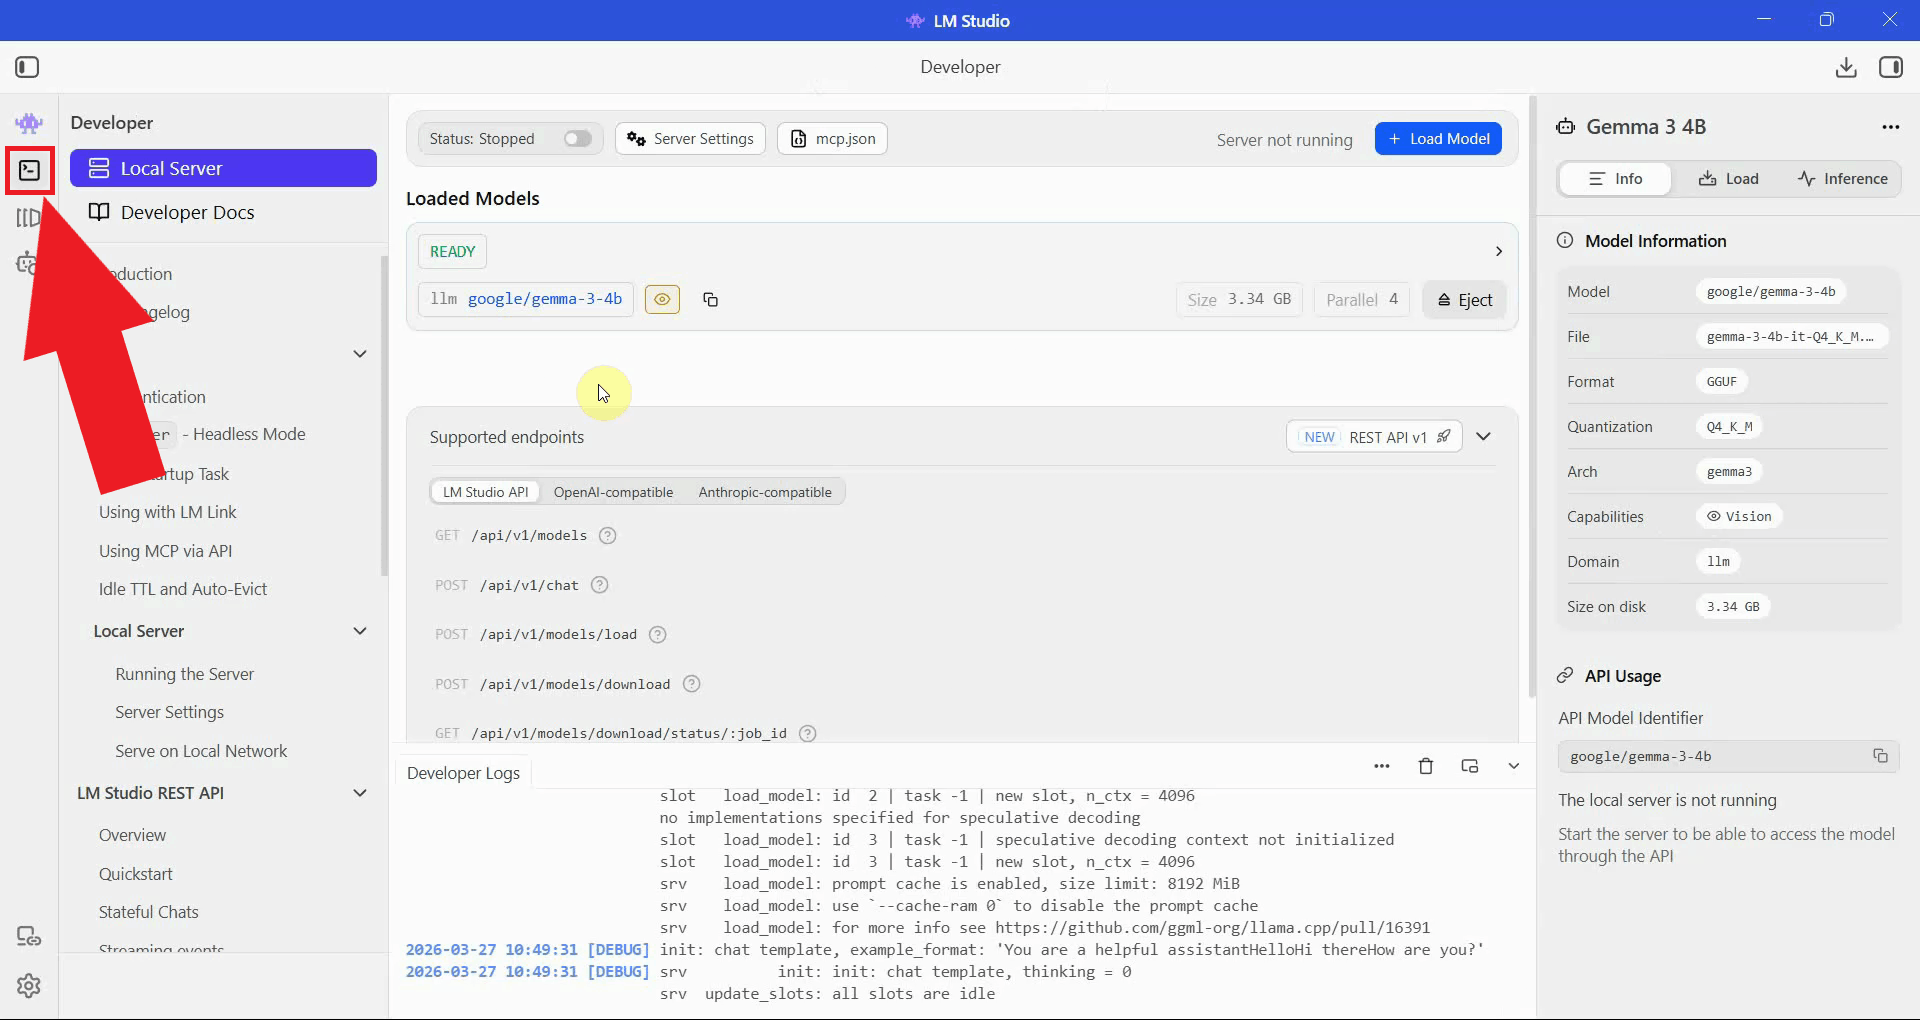Select the purple LM Studio chat icon
1920x1020 pixels.
[x=29, y=122]
